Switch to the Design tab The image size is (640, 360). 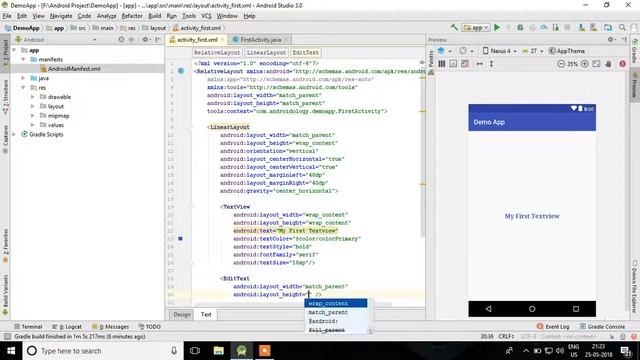coord(182,314)
